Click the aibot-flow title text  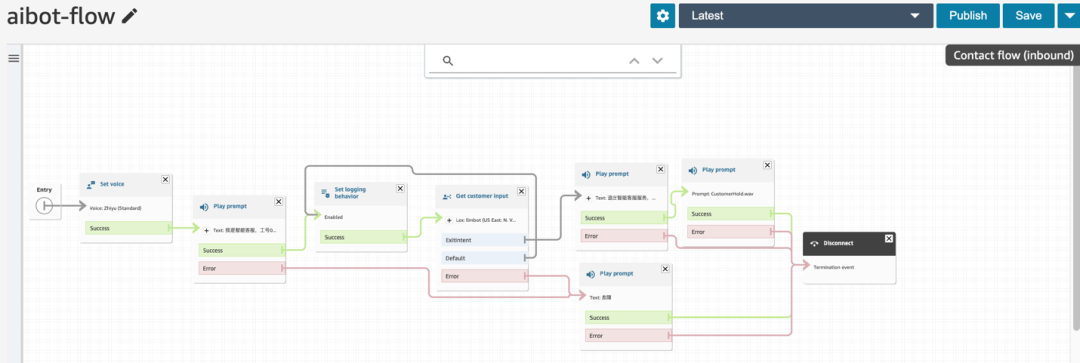[x=61, y=17]
